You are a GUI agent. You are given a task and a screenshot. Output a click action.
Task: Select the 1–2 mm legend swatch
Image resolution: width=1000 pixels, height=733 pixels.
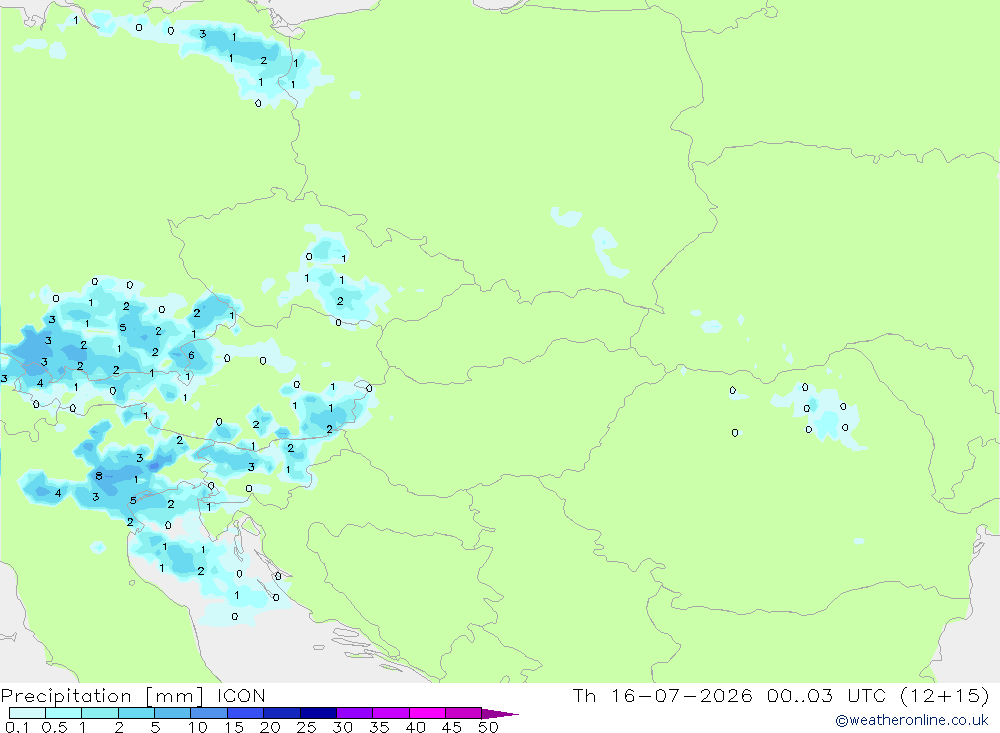[x=100, y=713]
